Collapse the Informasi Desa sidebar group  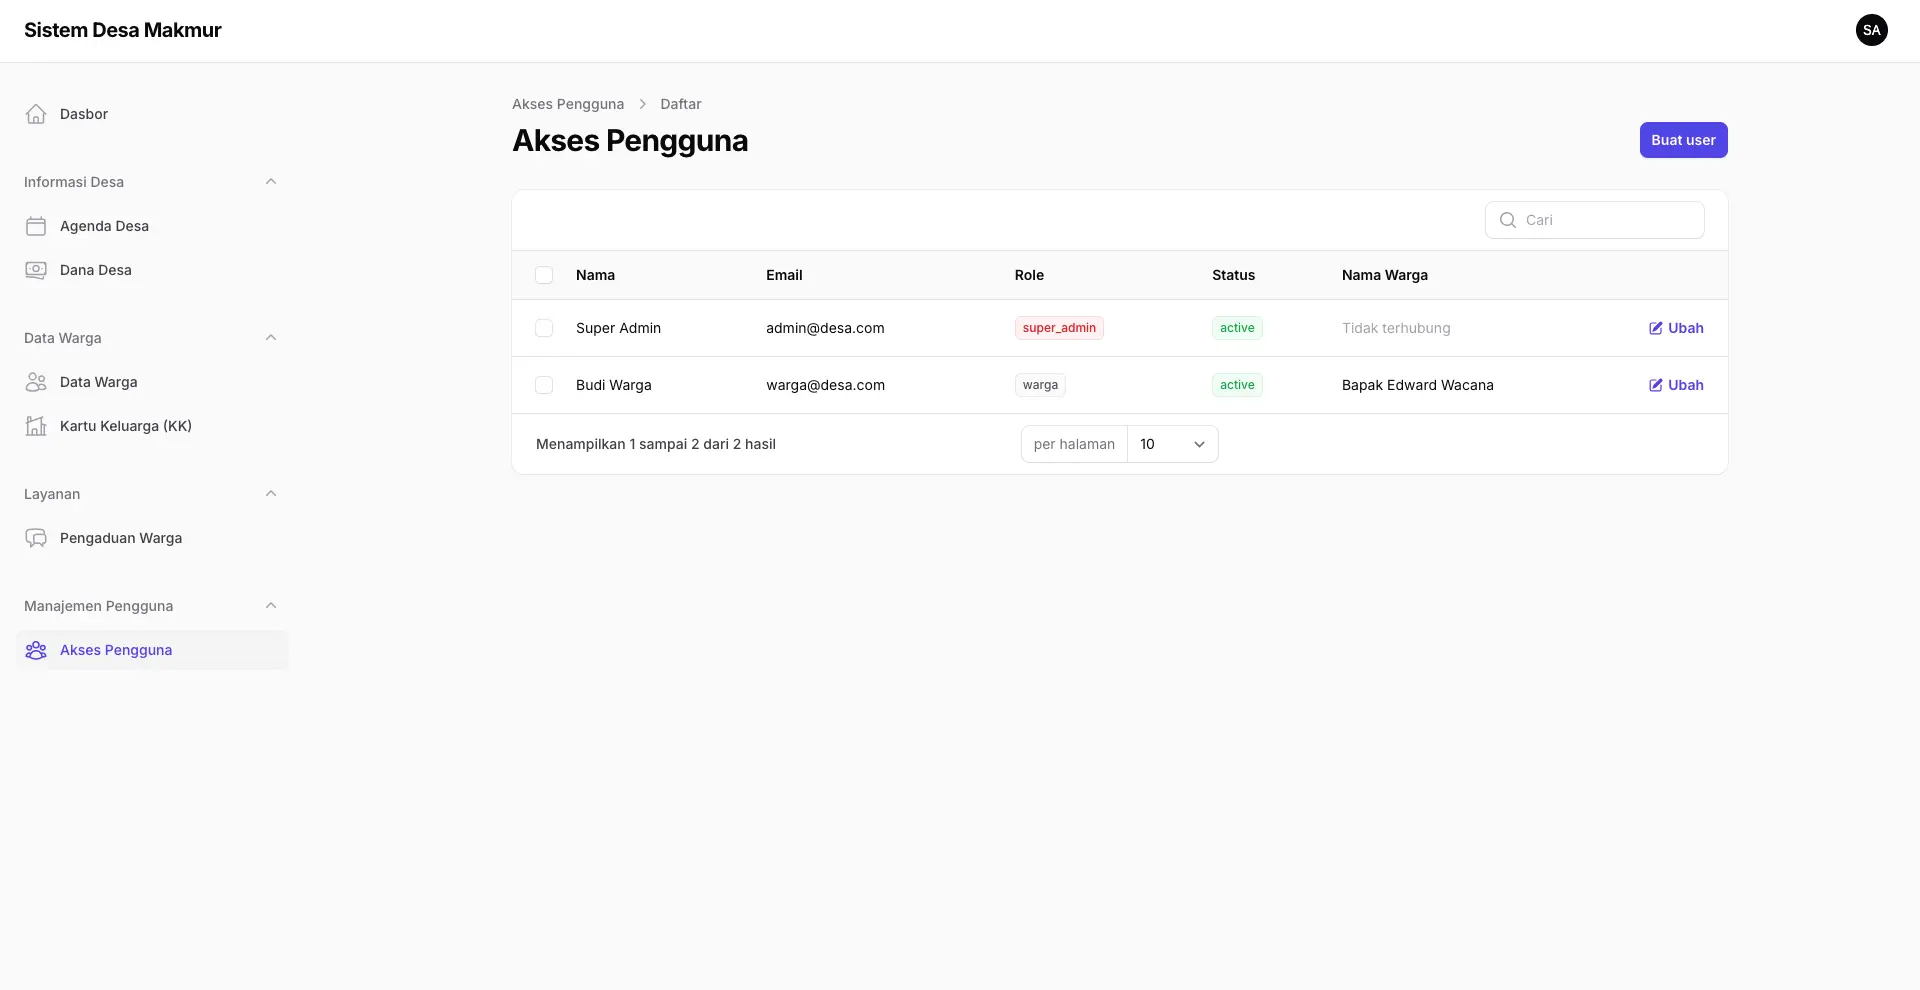click(x=271, y=182)
